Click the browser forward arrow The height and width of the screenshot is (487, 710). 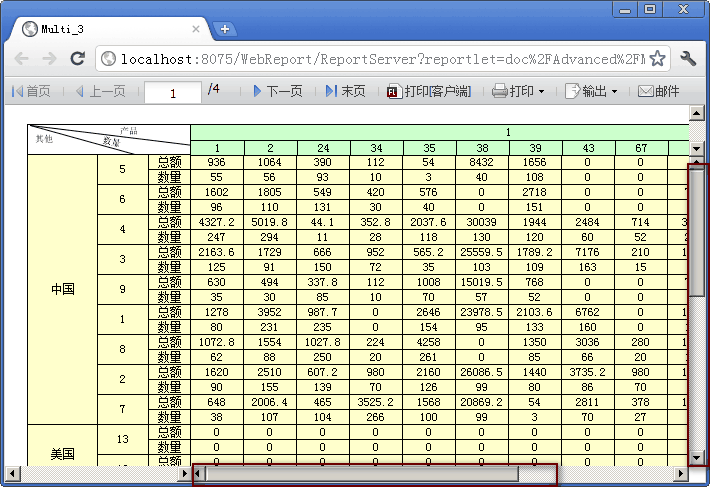click(49, 58)
